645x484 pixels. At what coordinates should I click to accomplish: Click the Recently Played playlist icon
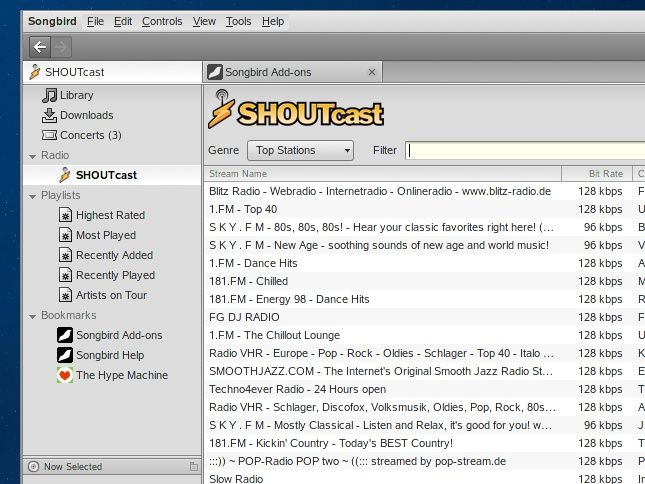(x=65, y=275)
